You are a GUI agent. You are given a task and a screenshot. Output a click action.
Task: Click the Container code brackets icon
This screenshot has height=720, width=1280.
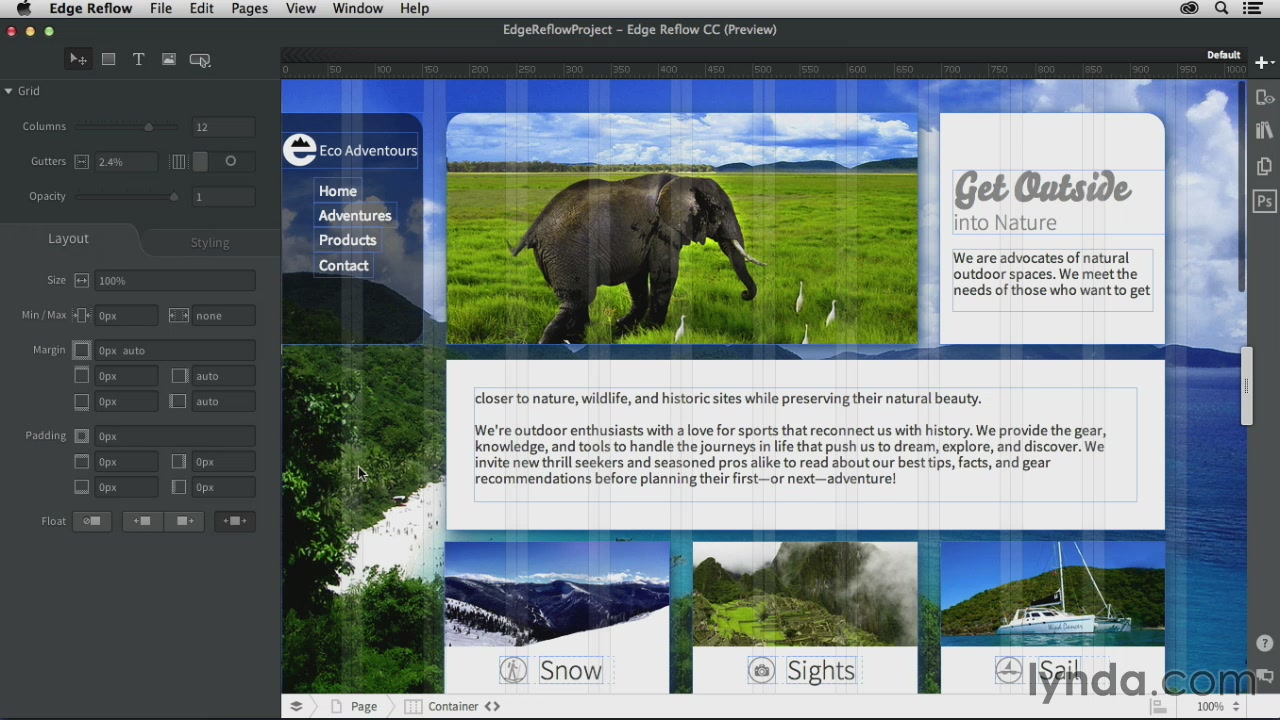(x=492, y=706)
